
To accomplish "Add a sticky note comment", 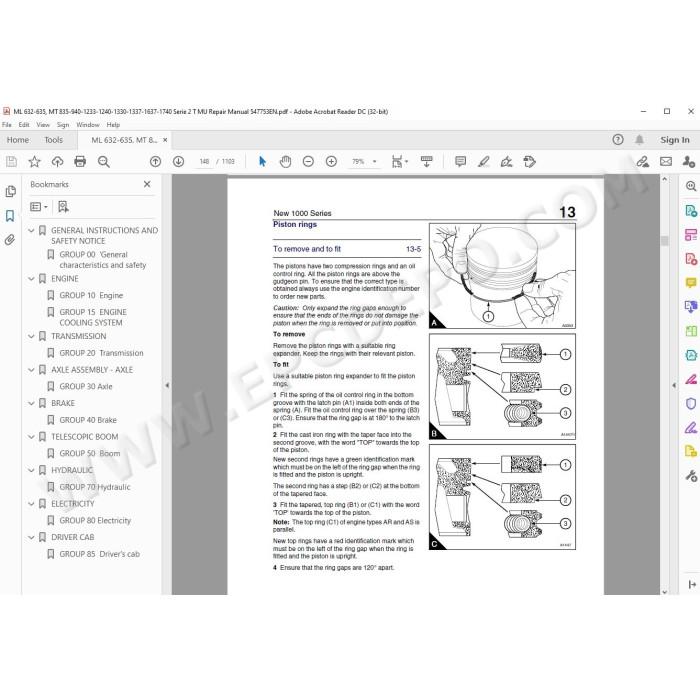I will click(x=460, y=162).
